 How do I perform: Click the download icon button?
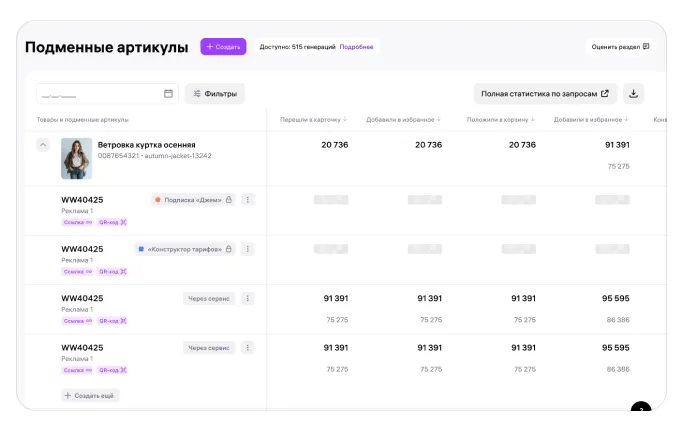click(x=633, y=94)
